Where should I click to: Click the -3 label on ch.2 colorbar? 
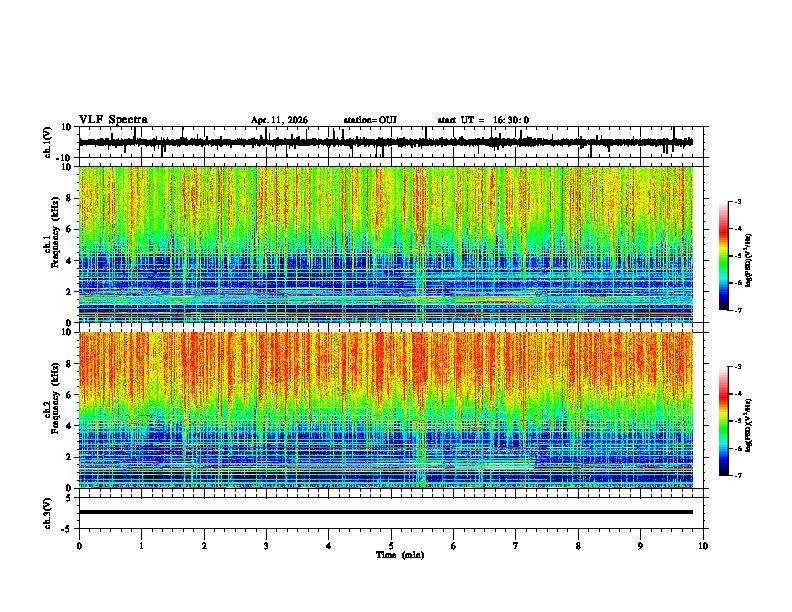click(x=738, y=367)
